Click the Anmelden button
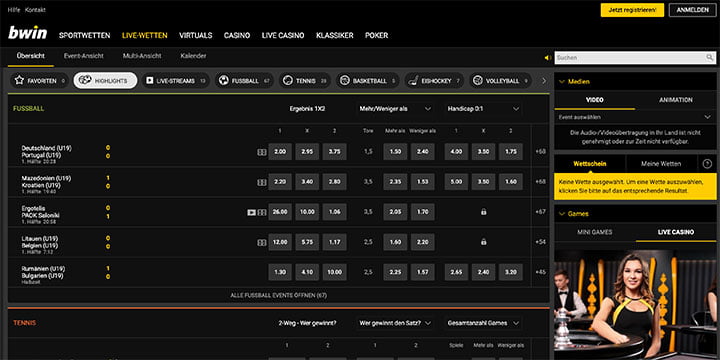Image resolution: width=720 pixels, height=360 pixels. (x=692, y=10)
